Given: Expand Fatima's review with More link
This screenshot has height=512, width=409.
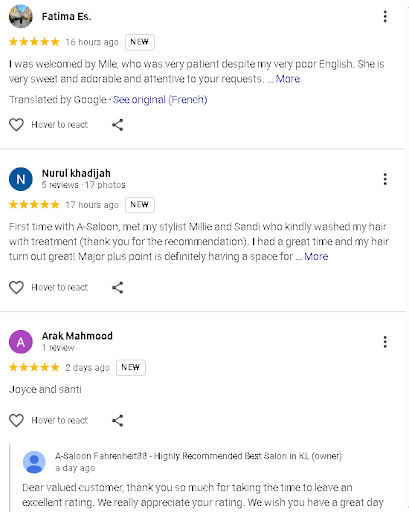Looking at the screenshot, I should coord(288,79).
